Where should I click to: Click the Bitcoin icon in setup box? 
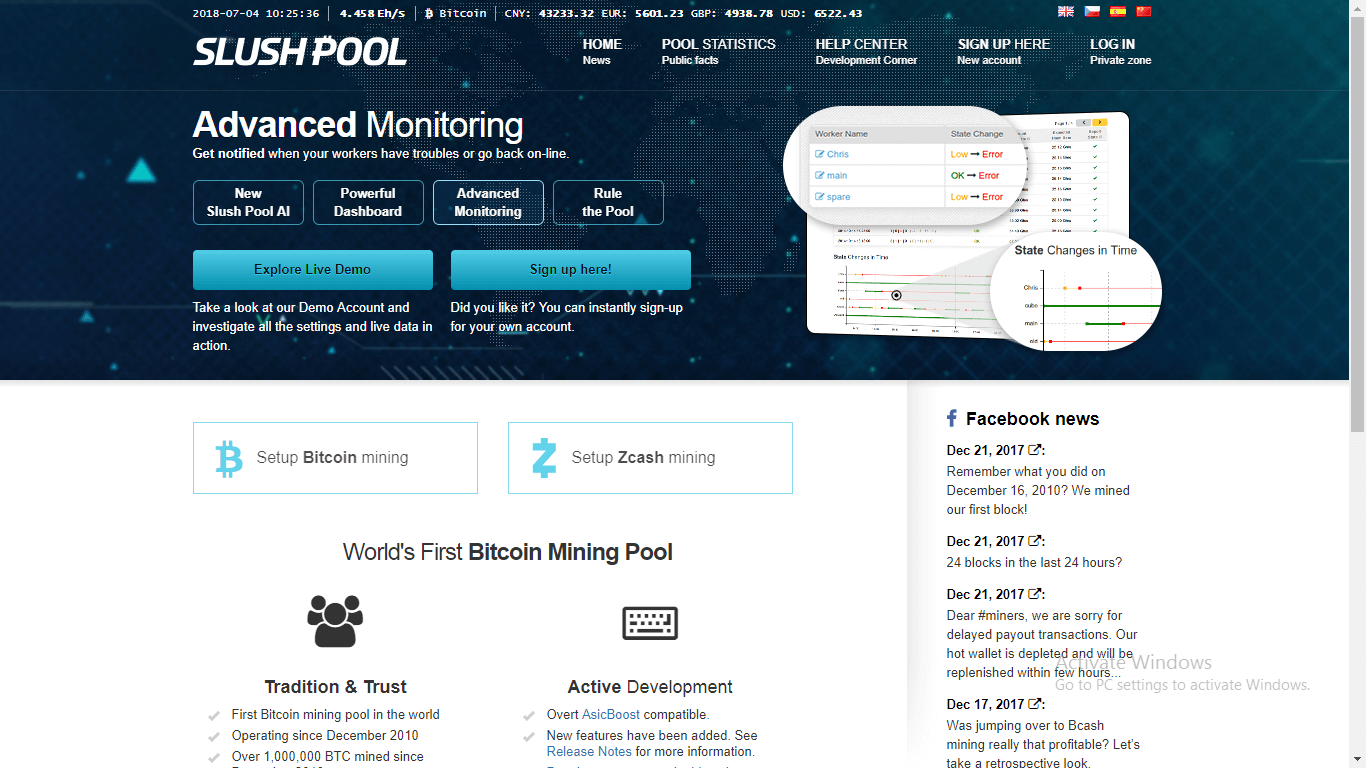click(229, 458)
